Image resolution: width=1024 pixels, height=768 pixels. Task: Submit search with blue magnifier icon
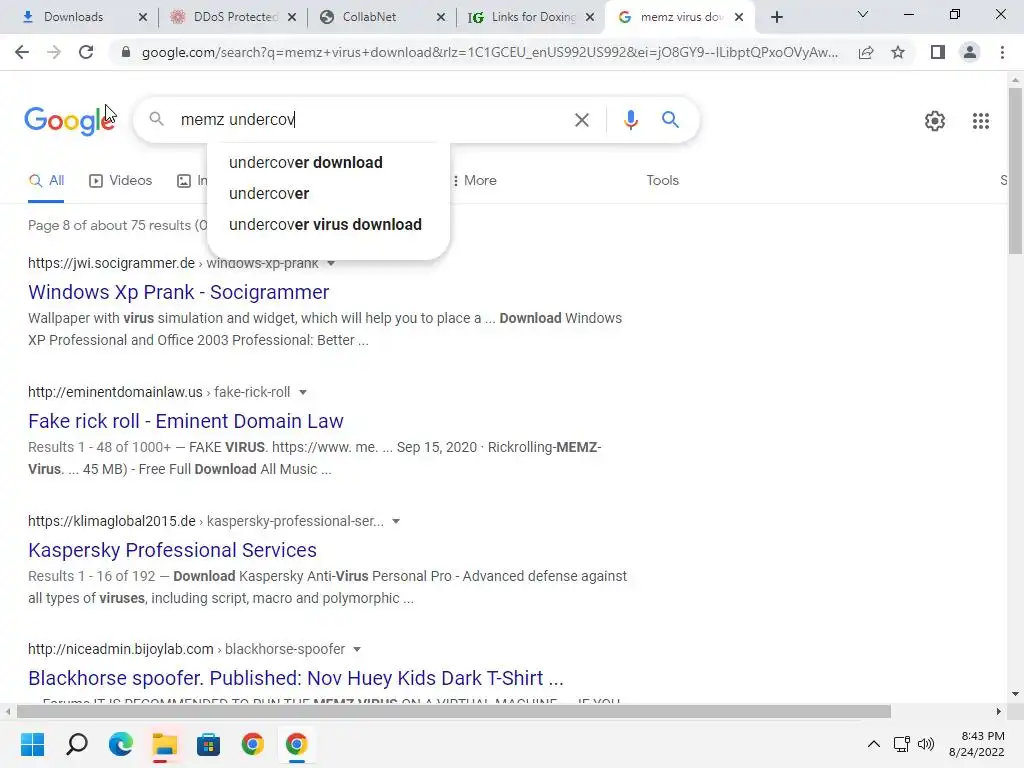coord(670,120)
